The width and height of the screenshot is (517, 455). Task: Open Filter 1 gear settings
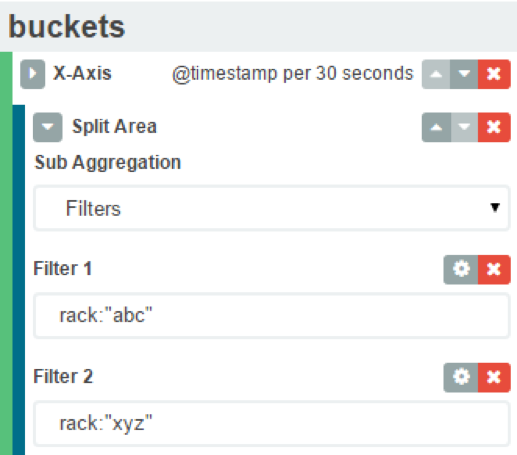pyautogui.click(x=461, y=269)
